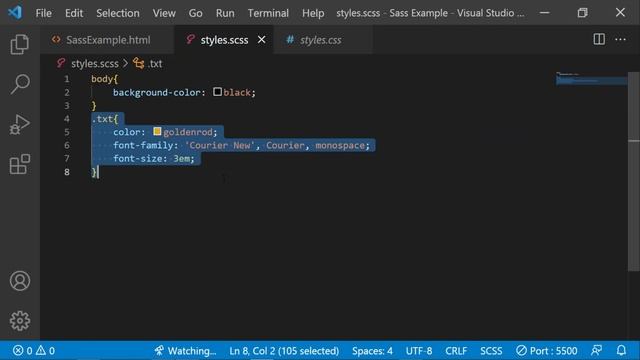Select the styles.scss tab
This screenshot has width=640, height=360.
(224, 40)
